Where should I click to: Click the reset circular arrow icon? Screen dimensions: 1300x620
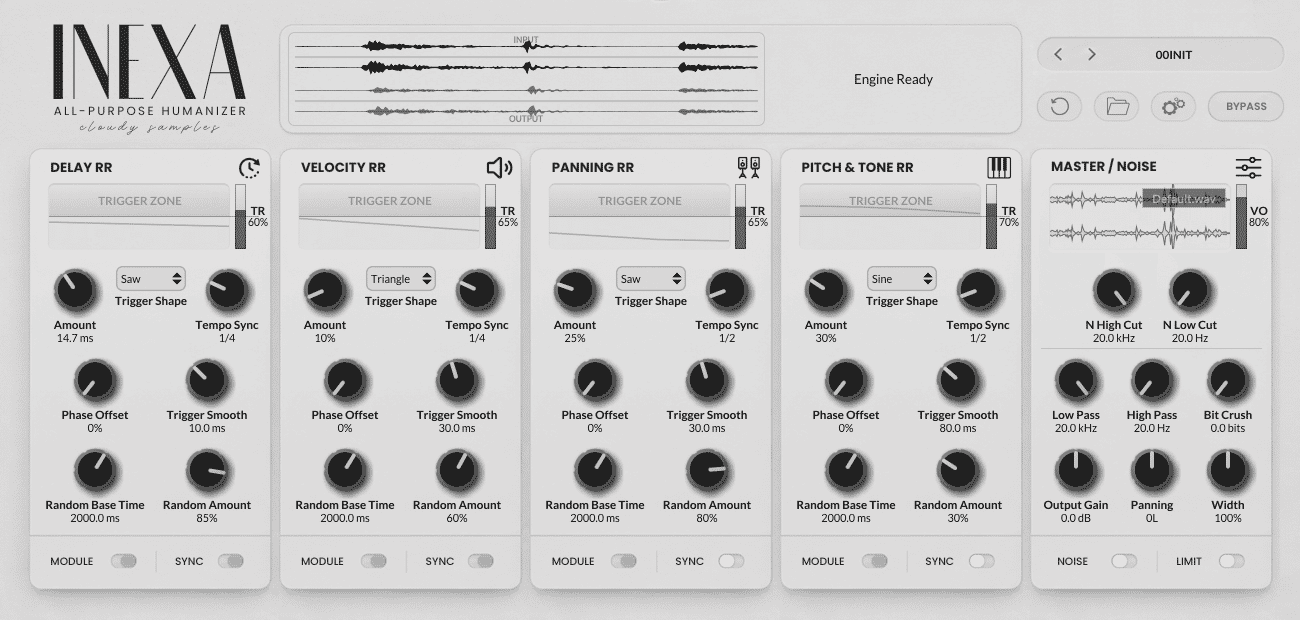[1060, 106]
